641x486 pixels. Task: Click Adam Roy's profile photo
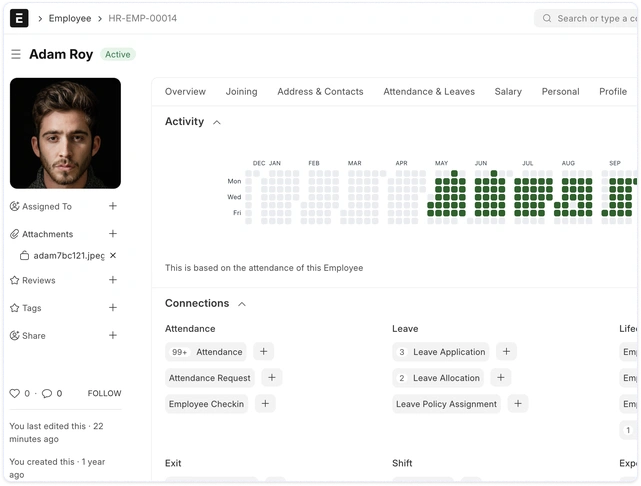65,133
